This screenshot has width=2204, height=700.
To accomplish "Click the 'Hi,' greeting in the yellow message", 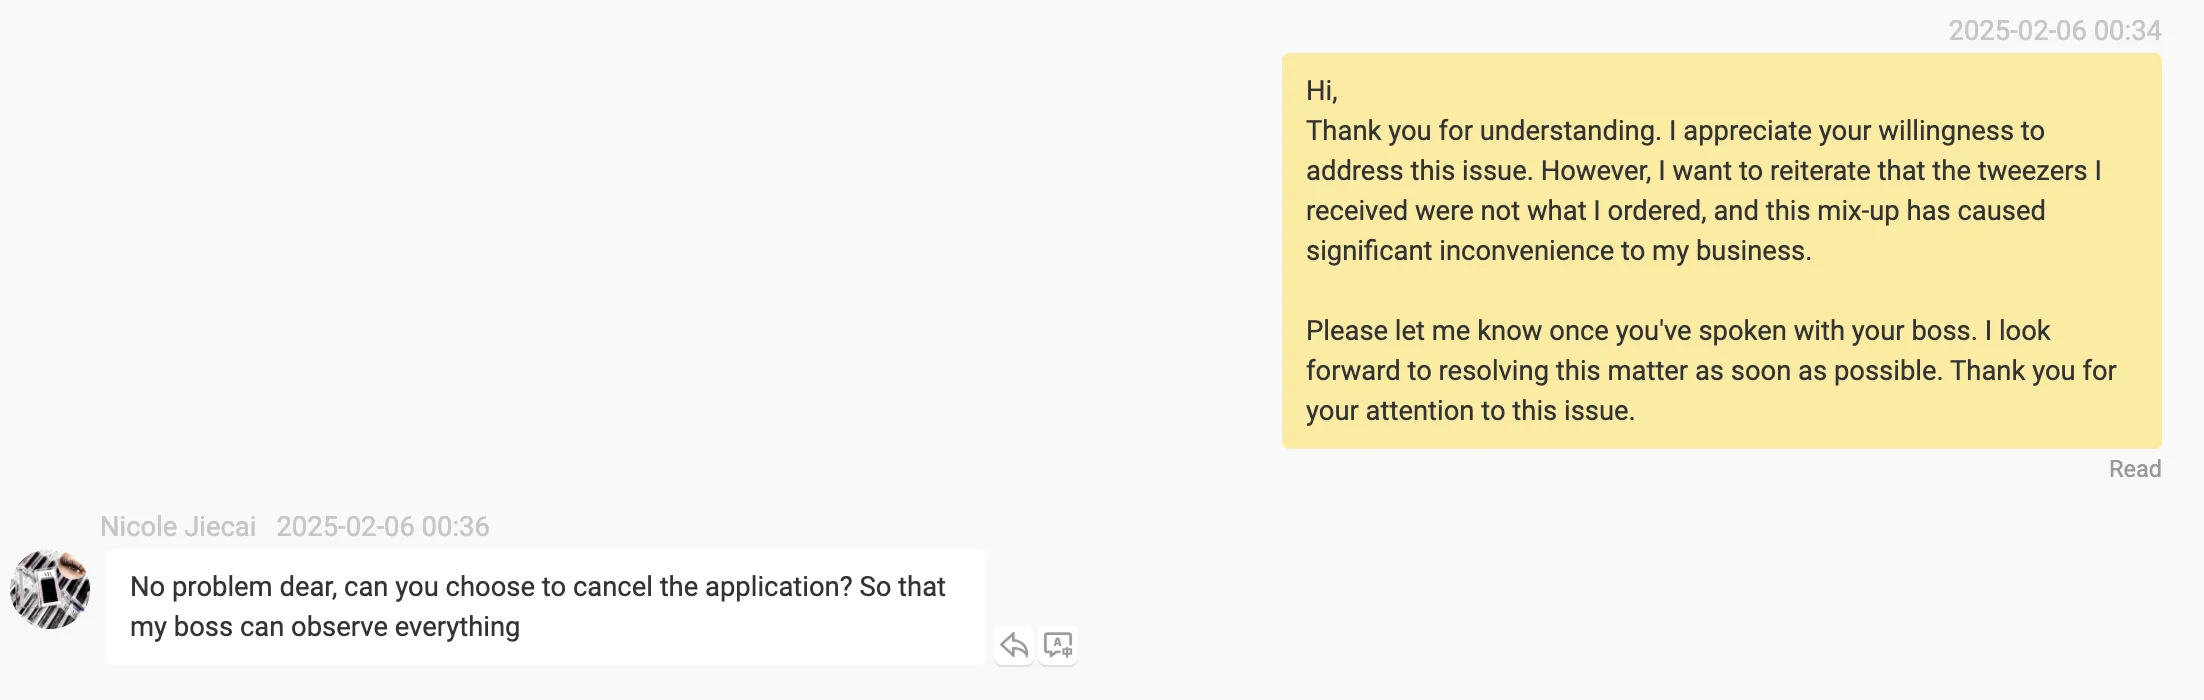I will point(1321,91).
